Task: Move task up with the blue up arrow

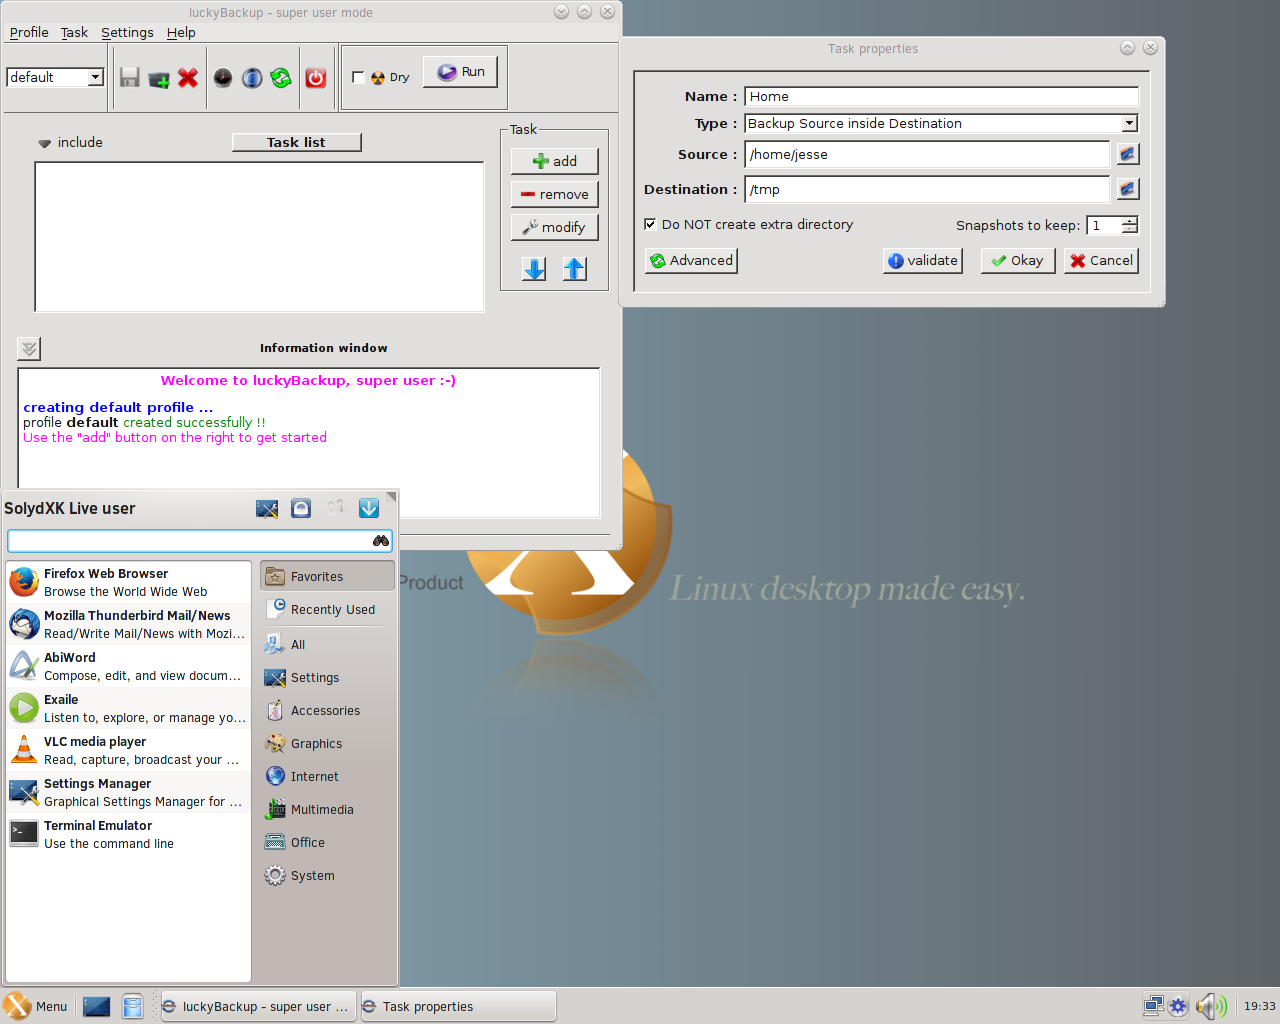Action: click(575, 269)
